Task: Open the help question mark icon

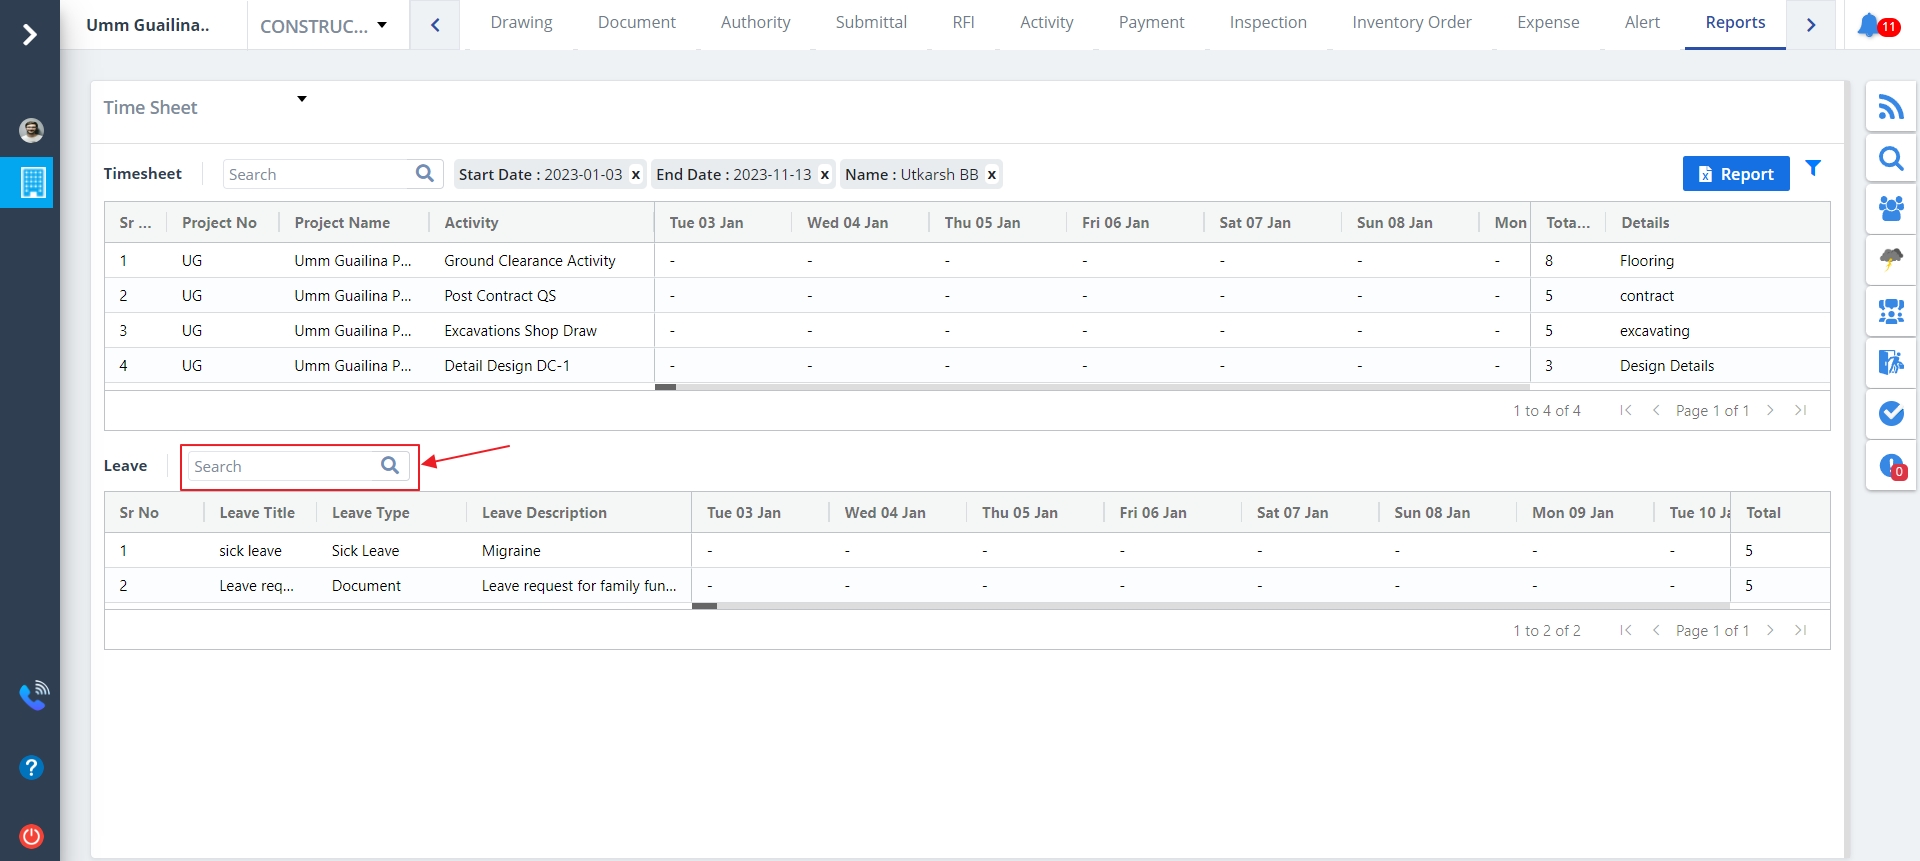Action: pos(31,767)
